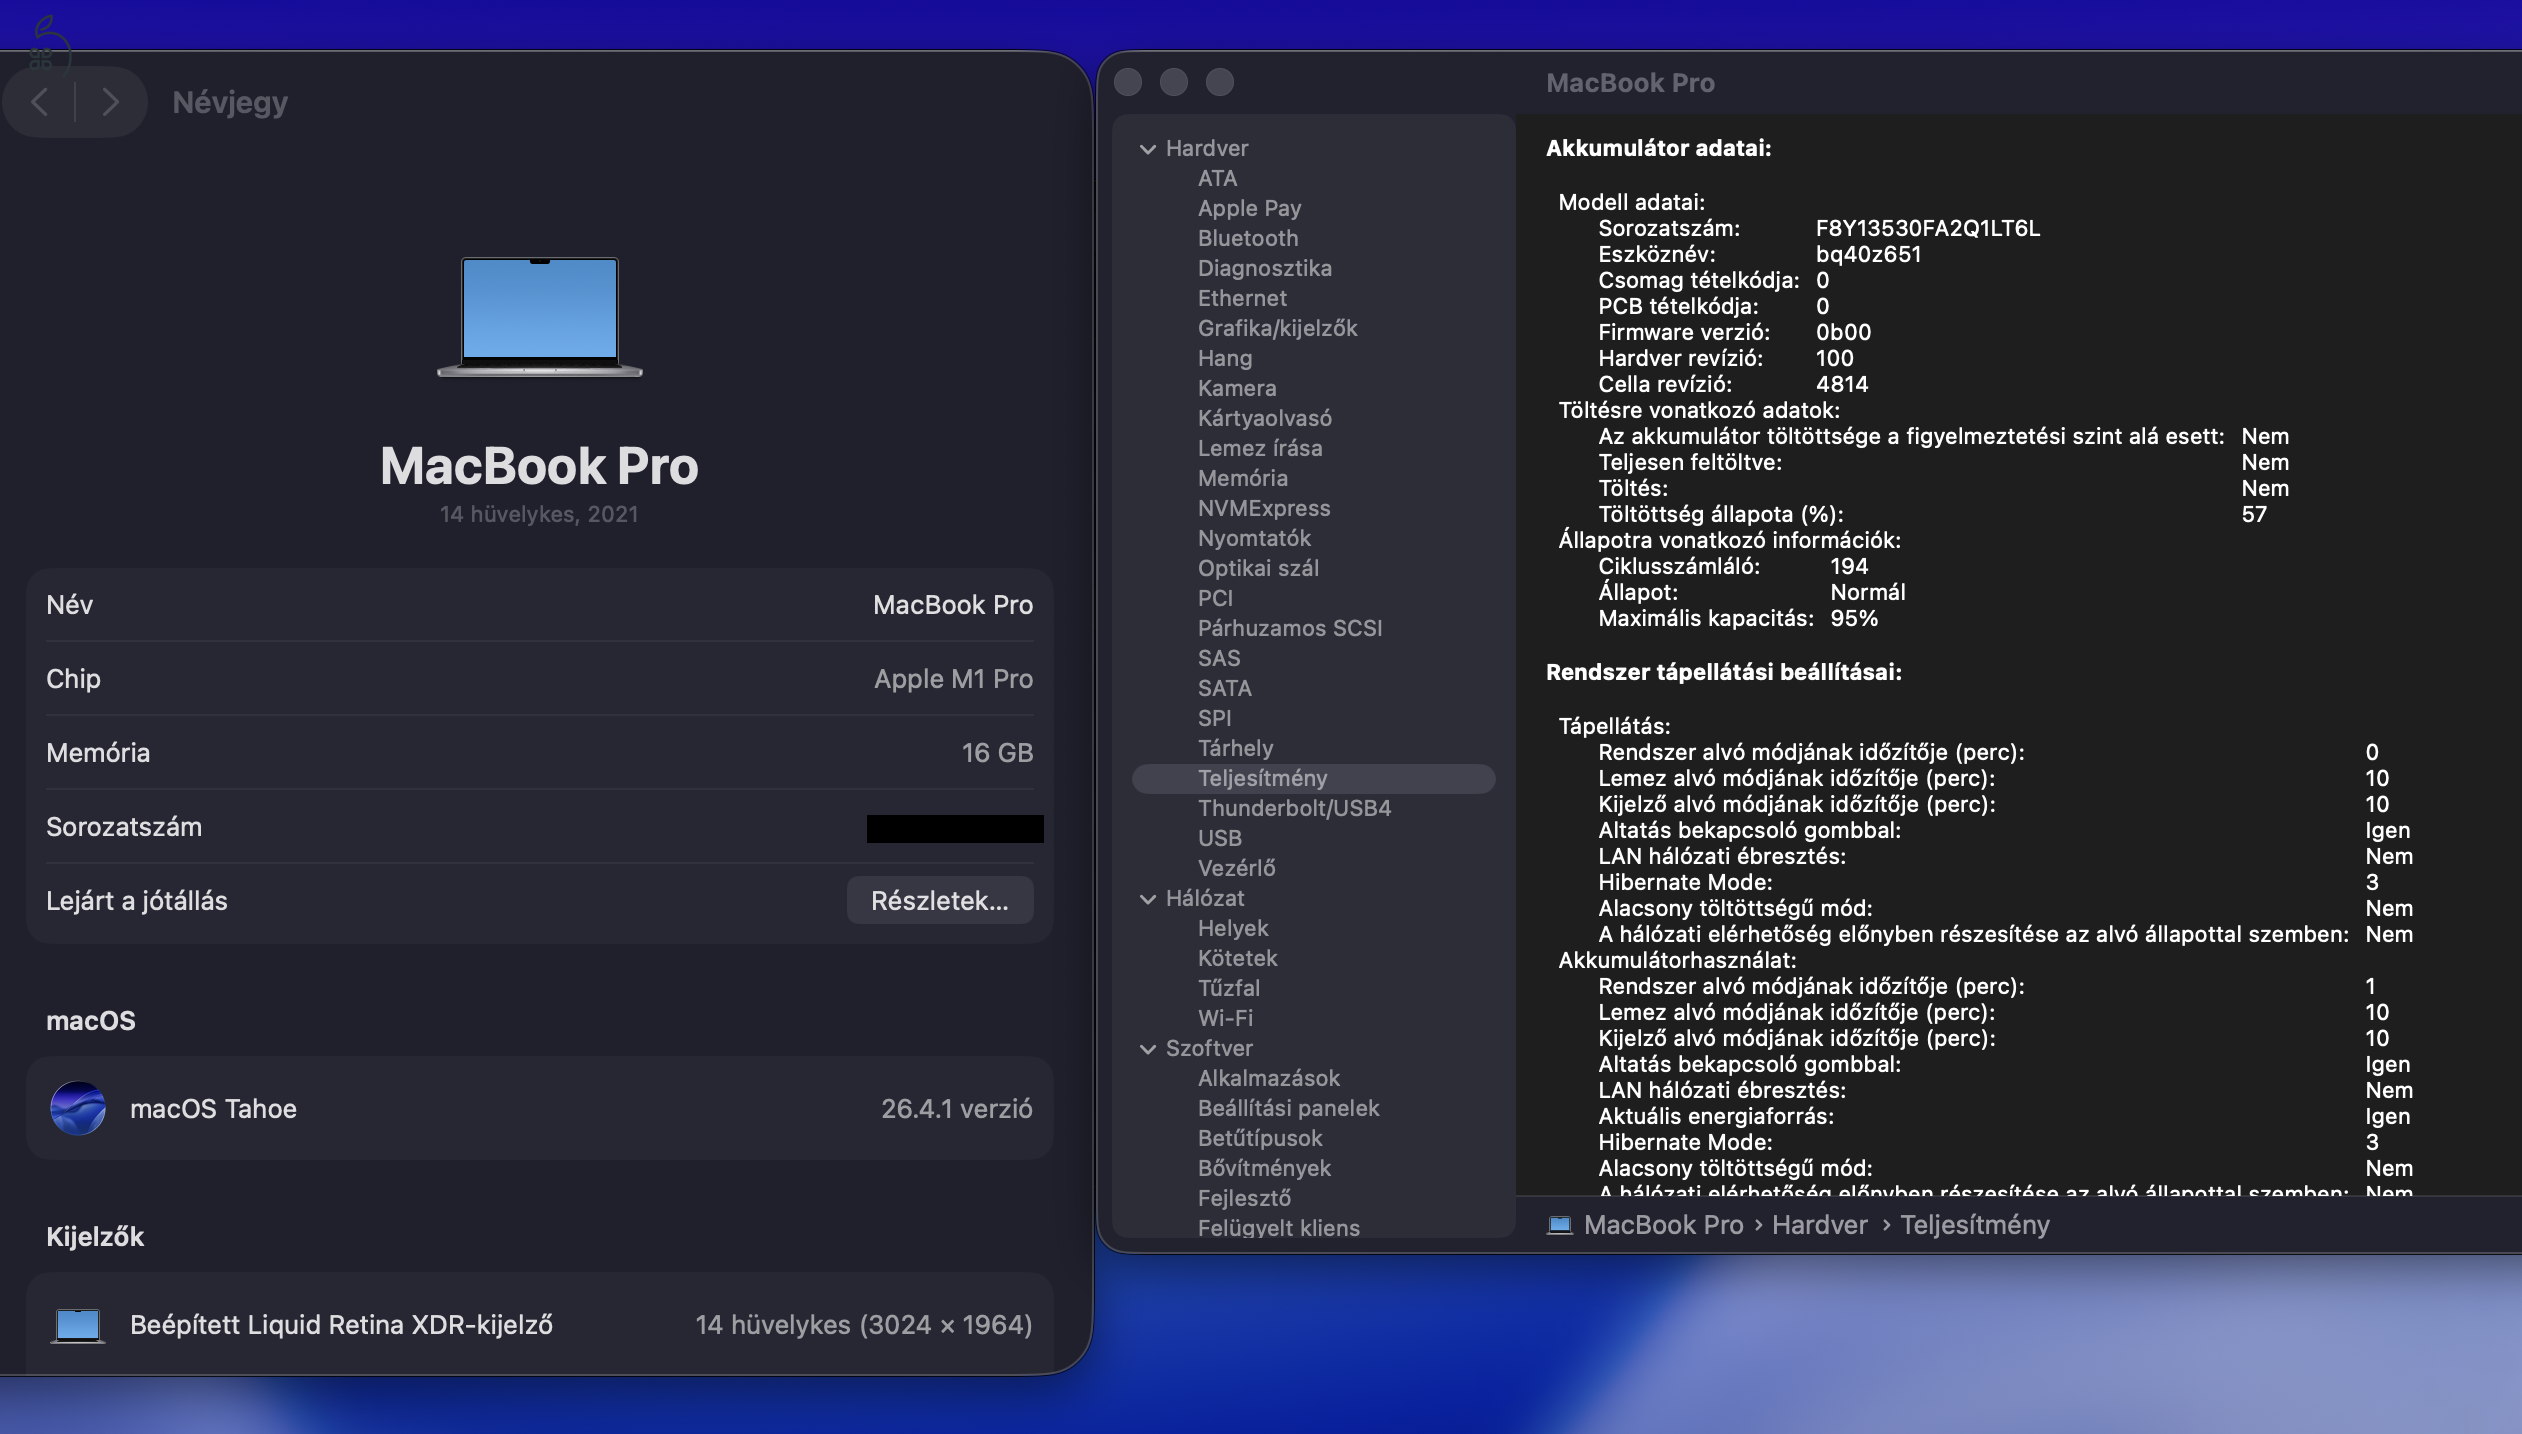Select Apple Pay in the sidebar

pos(1250,208)
